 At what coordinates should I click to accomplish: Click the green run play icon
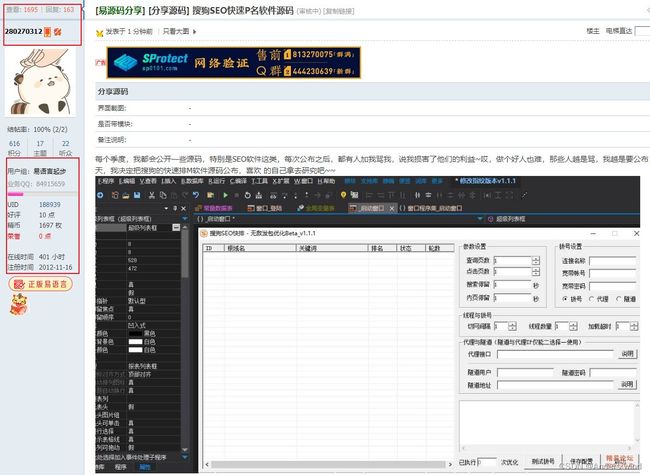(225, 195)
